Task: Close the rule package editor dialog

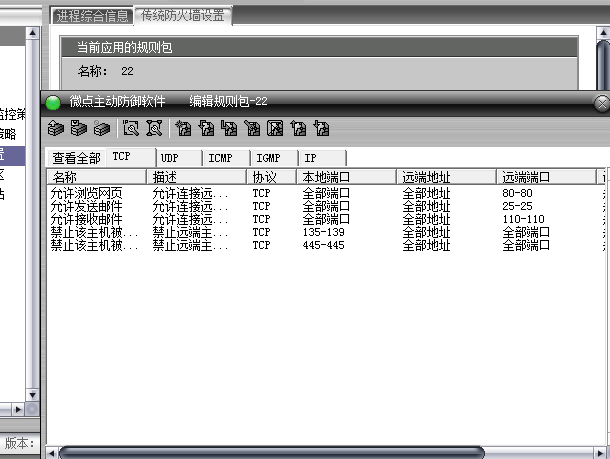Action: click(x=602, y=103)
